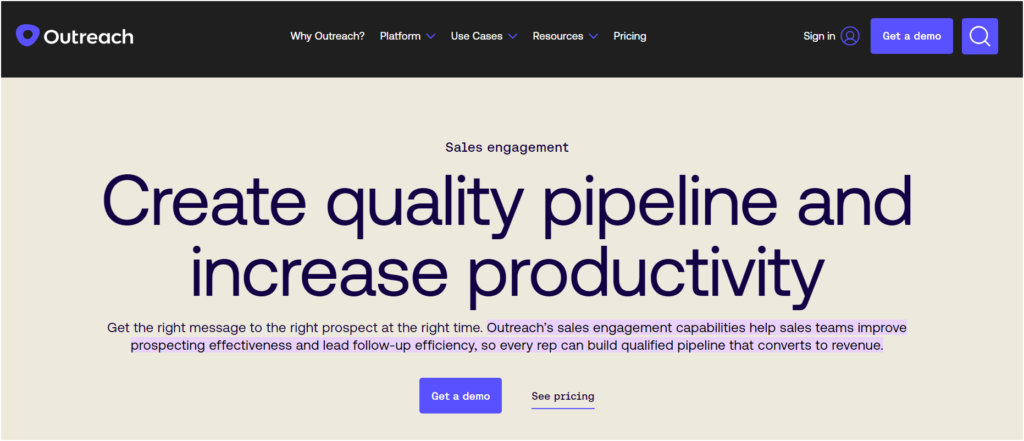
Task: Click the Outreach logo in header
Action: [74, 36]
